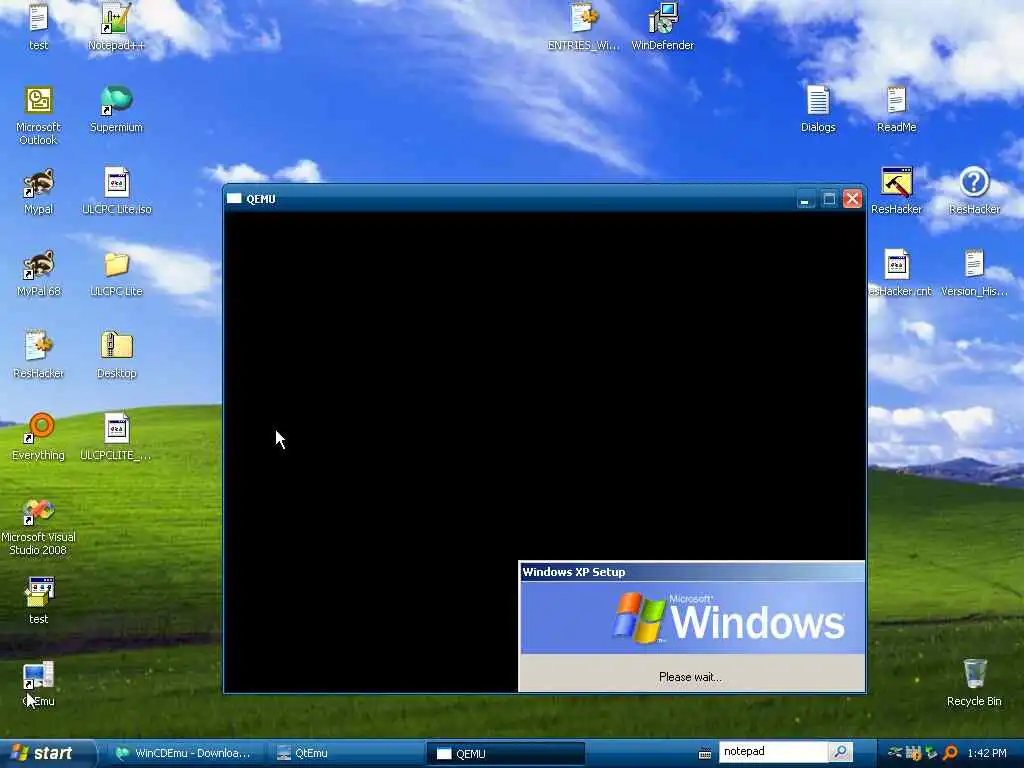Click the notepad search box in taskbar

773,752
